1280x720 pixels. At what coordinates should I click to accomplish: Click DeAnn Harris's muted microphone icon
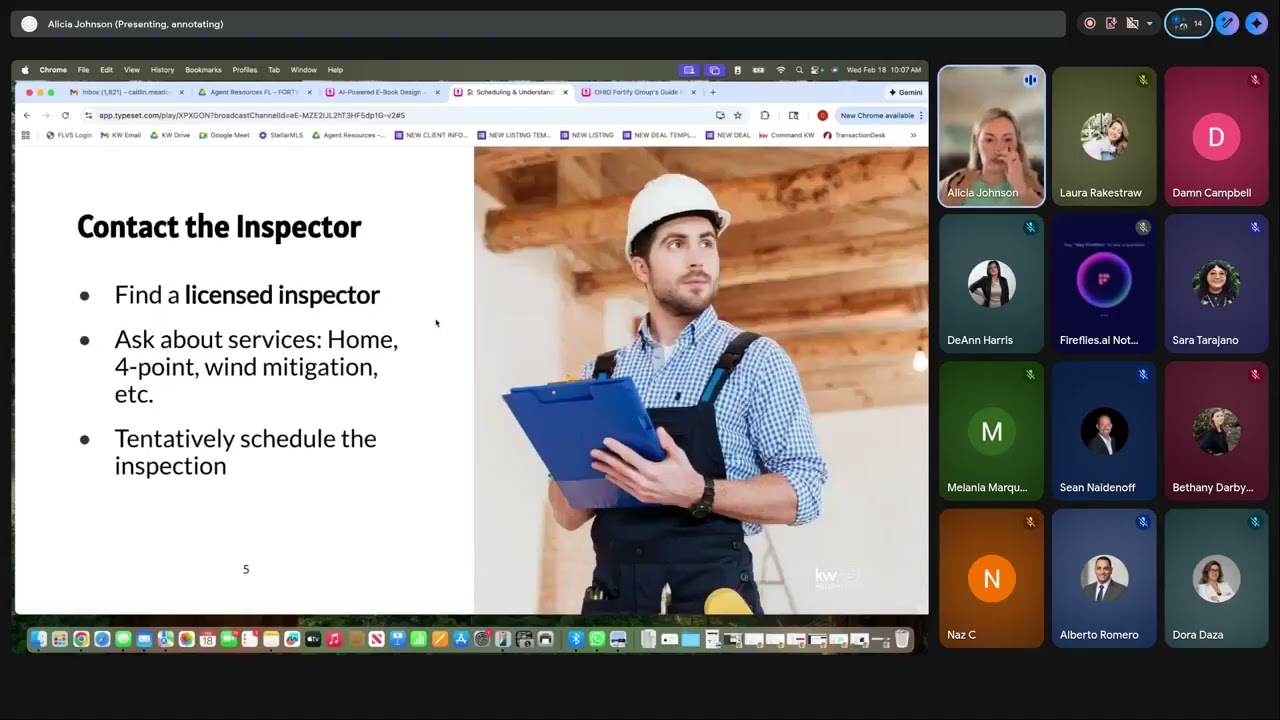pyautogui.click(x=1030, y=228)
